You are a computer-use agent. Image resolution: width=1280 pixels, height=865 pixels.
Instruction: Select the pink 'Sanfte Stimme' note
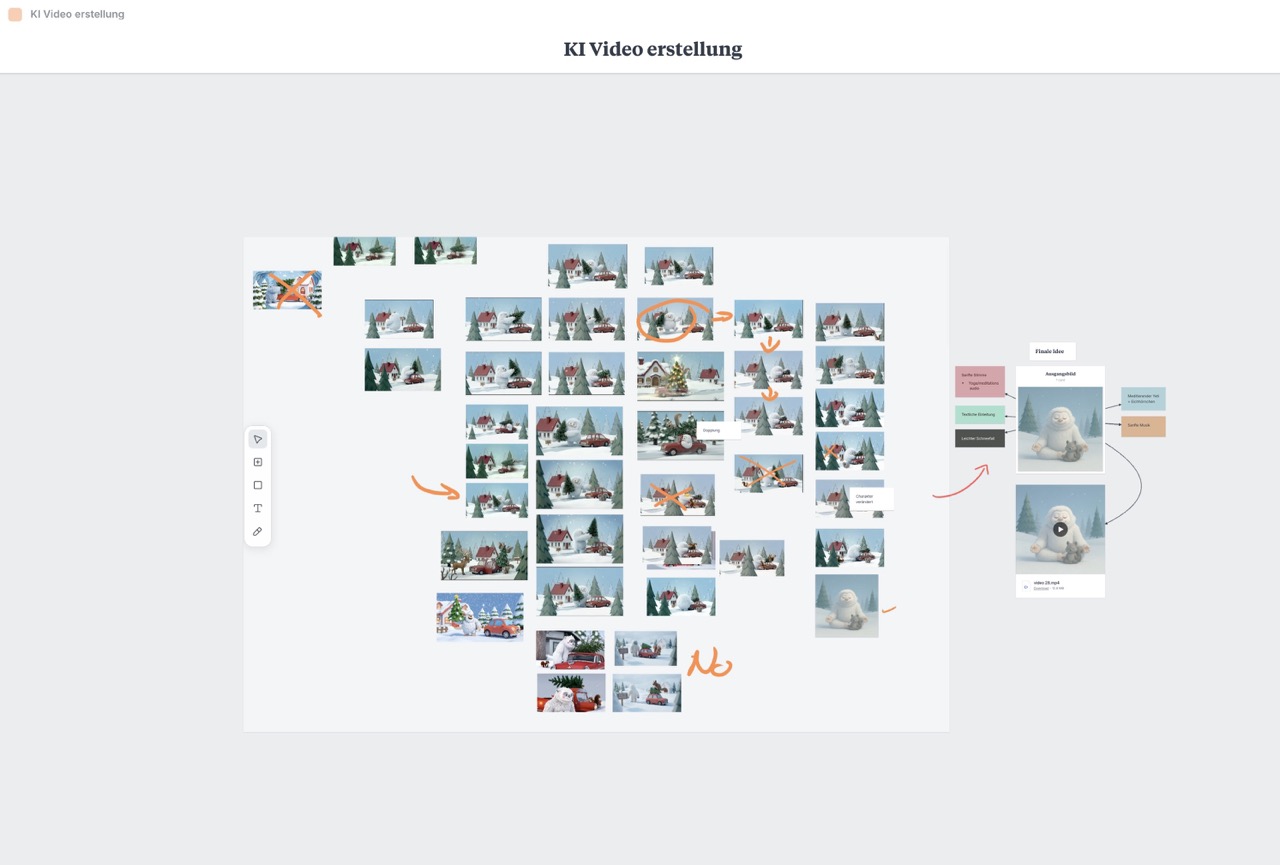click(979, 381)
